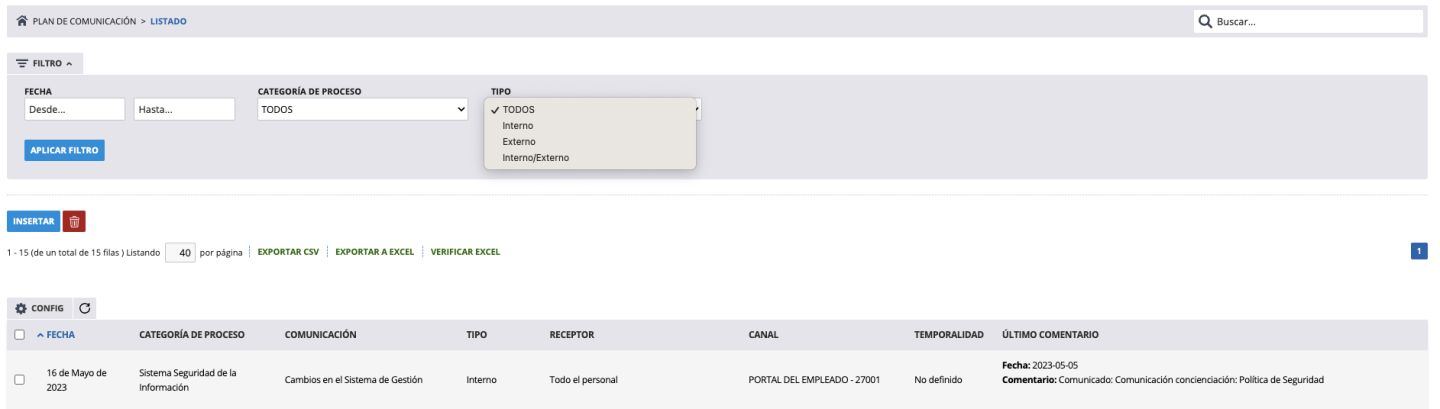This screenshot has width=1440, height=409.
Task: Click the red trash delete icon
Action: [74, 221]
